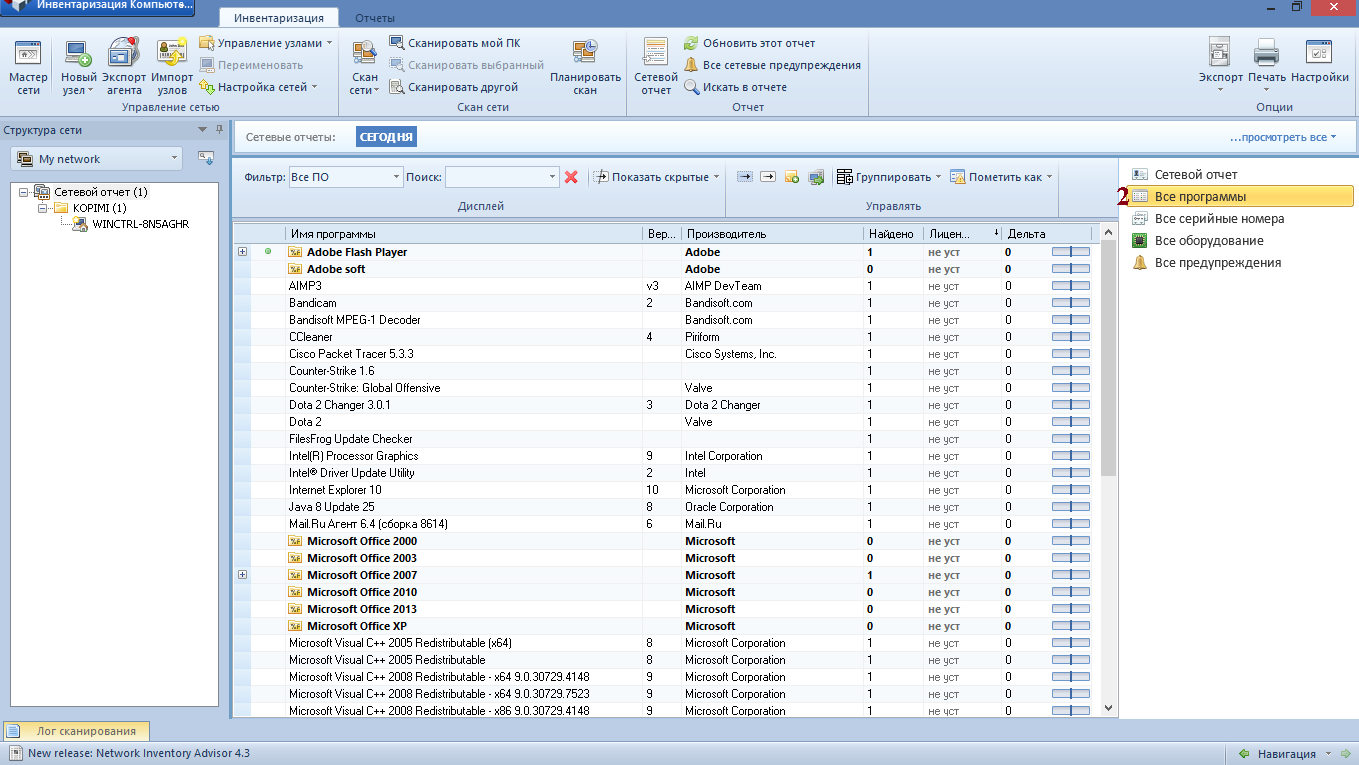
Task: Click Сканировать мой ПК
Action: tap(455, 43)
